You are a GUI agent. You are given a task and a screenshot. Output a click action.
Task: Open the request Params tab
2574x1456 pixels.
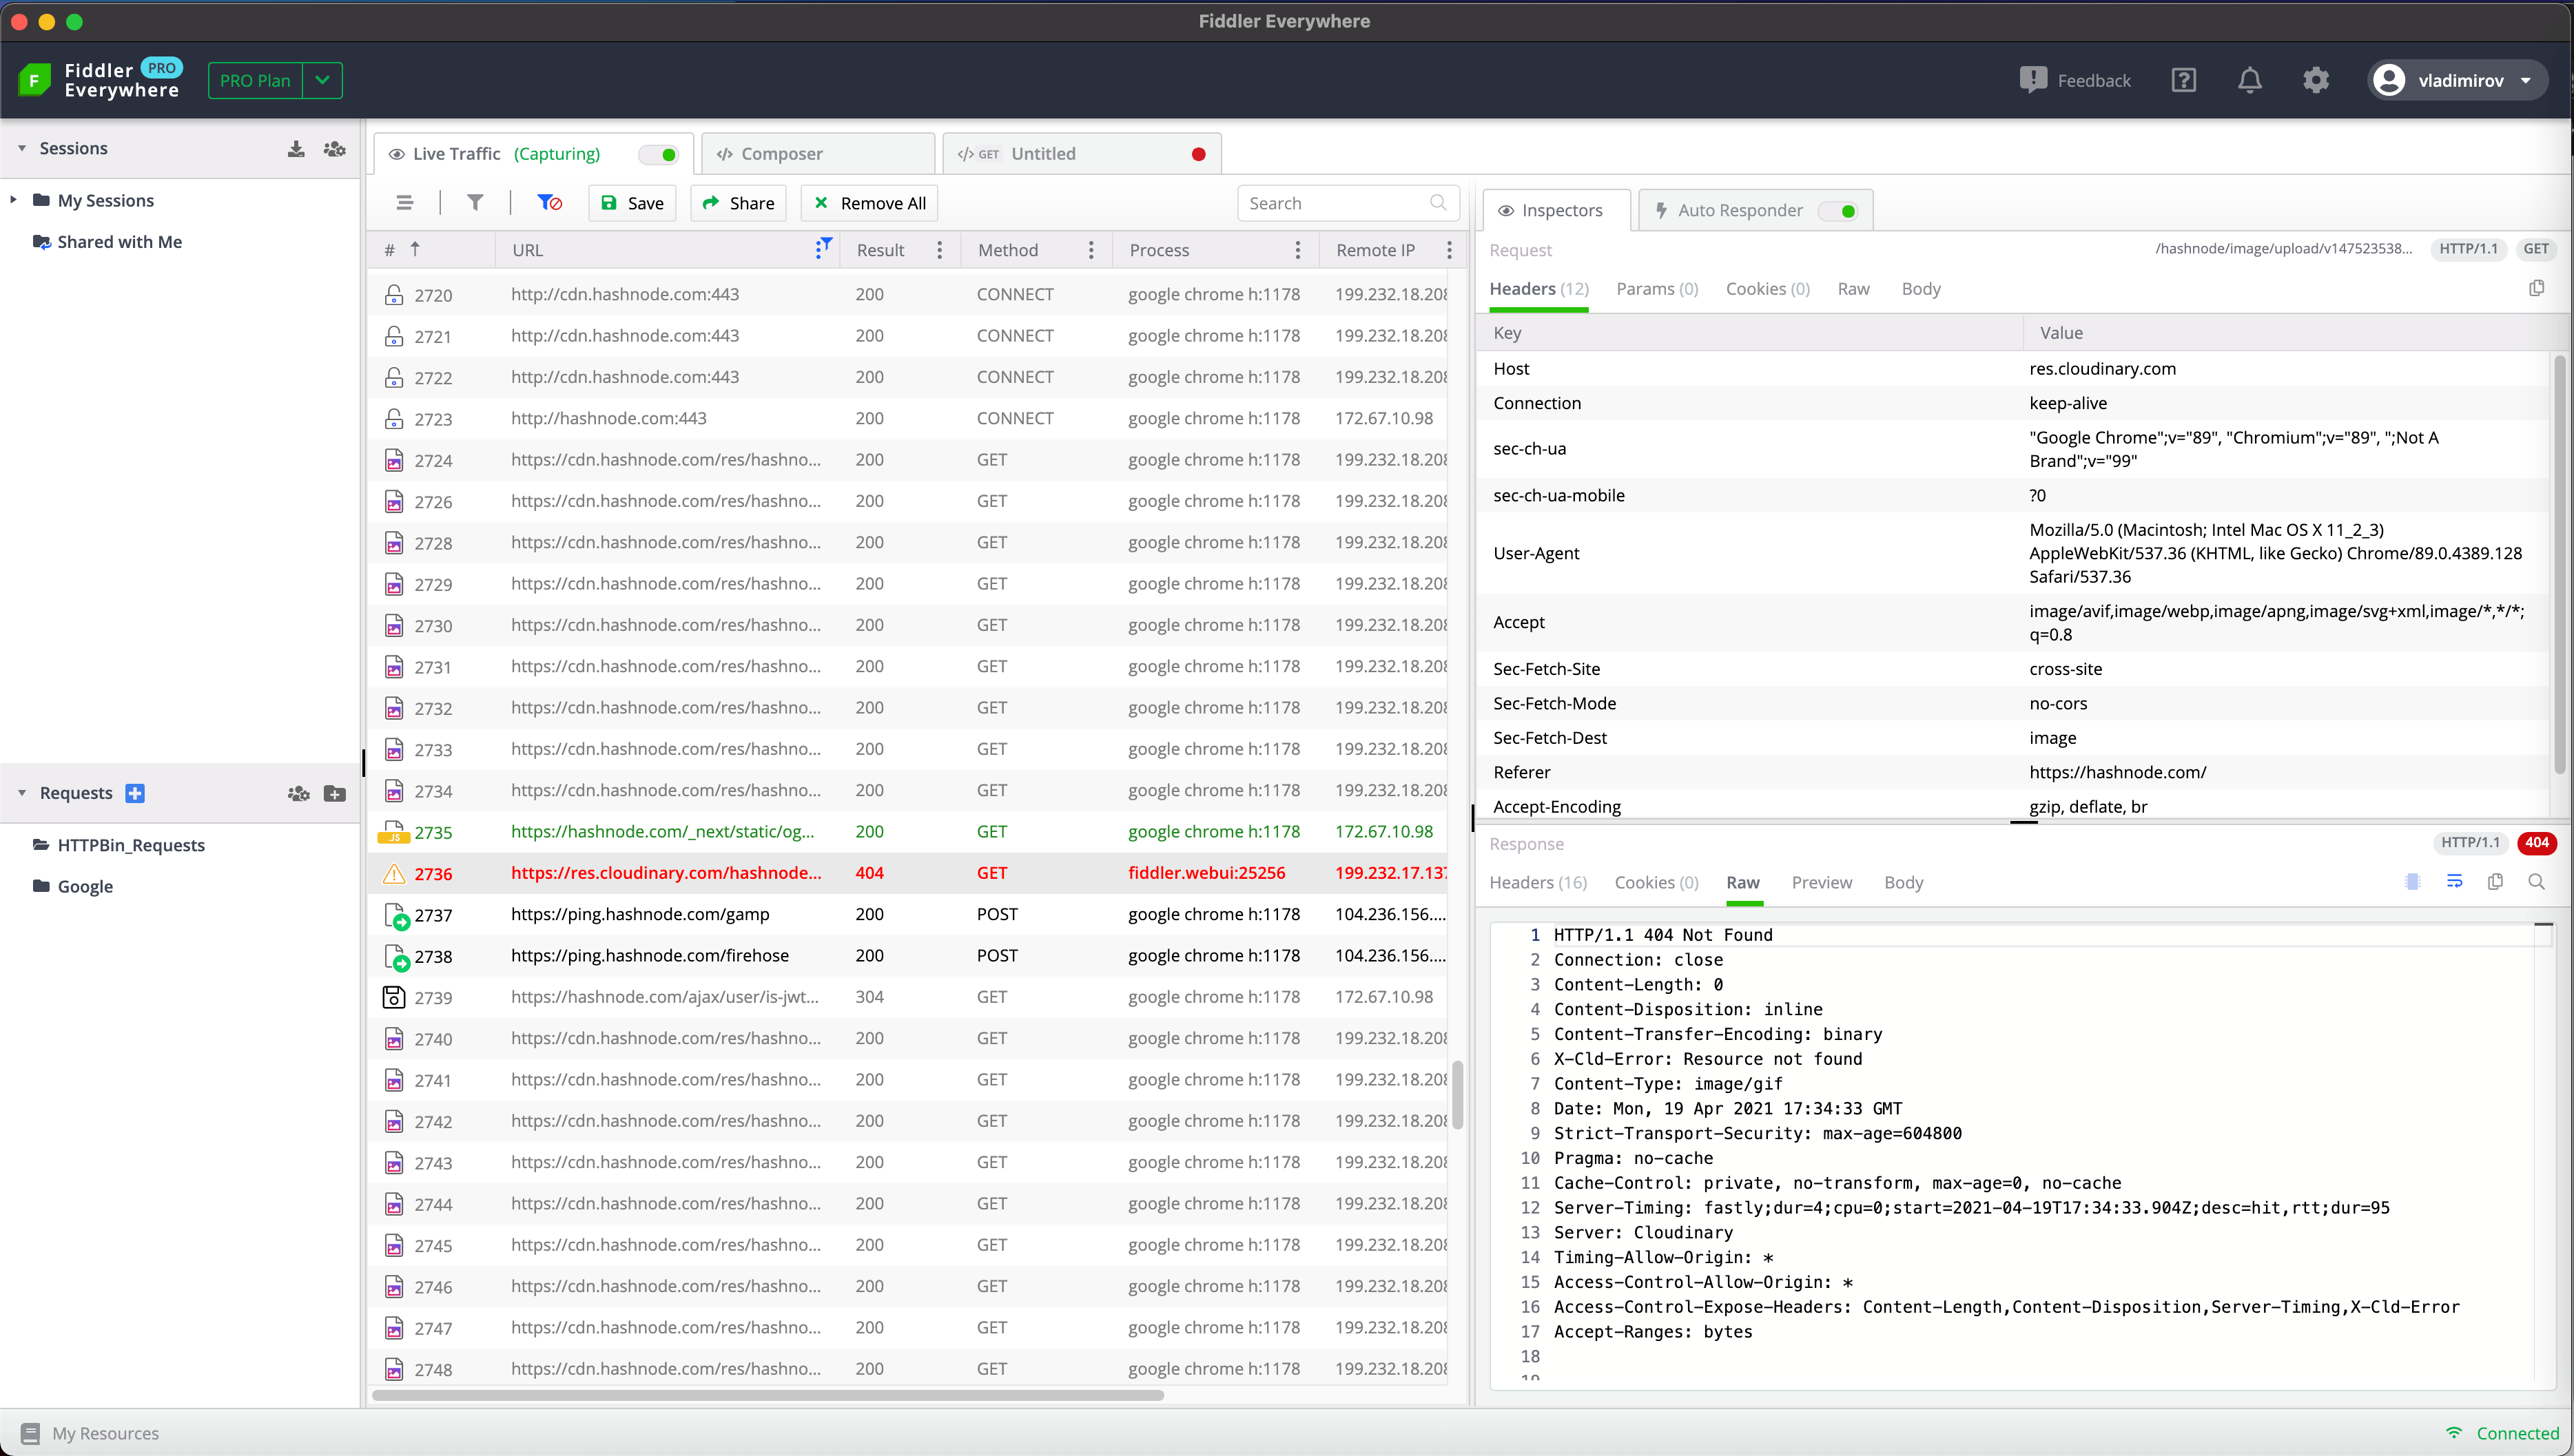pos(1657,289)
